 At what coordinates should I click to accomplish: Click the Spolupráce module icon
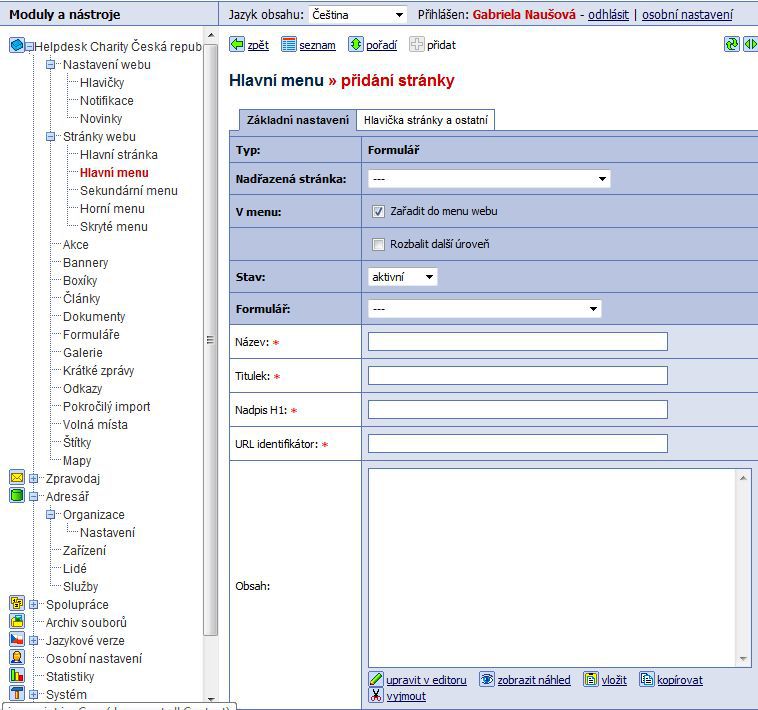(17, 603)
